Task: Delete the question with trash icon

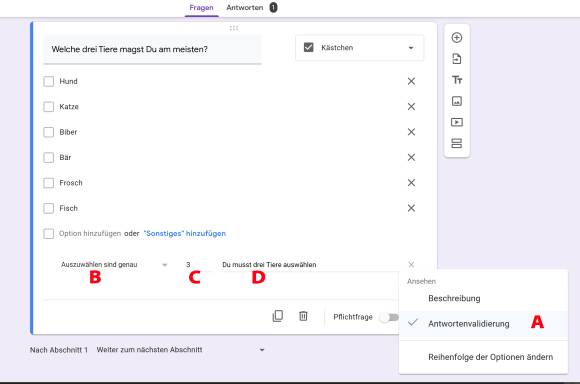Action: (x=303, y=316)
